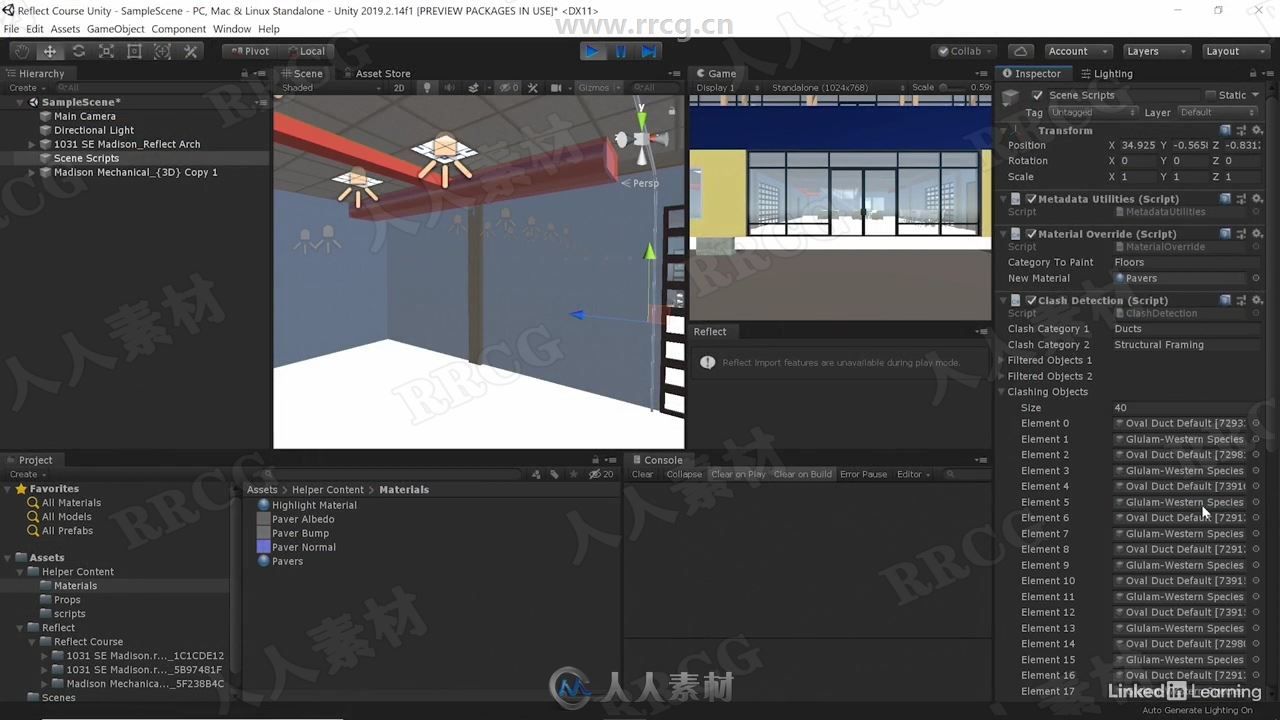Toggle Pivot handle position

(250, 51)
